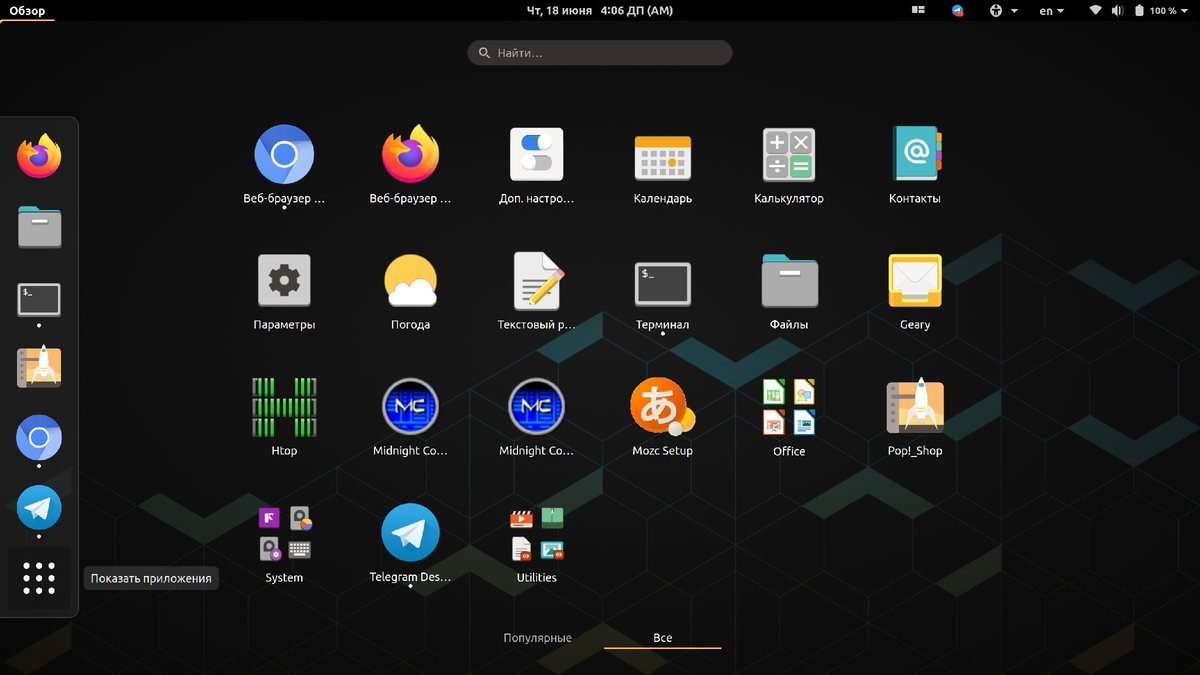
Task: Click the Показать приложения grid button
Action: 39,578
